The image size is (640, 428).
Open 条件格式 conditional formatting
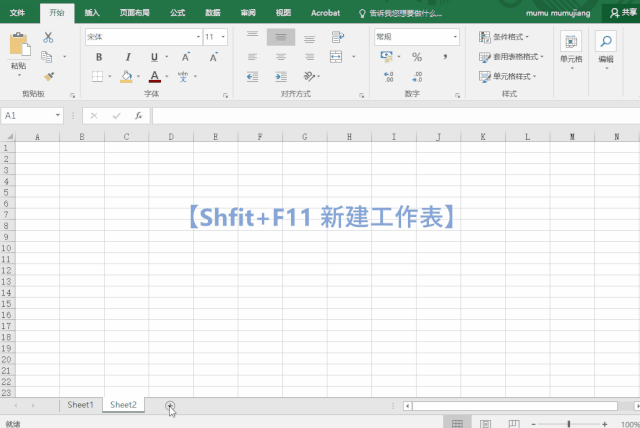(504, 37)
